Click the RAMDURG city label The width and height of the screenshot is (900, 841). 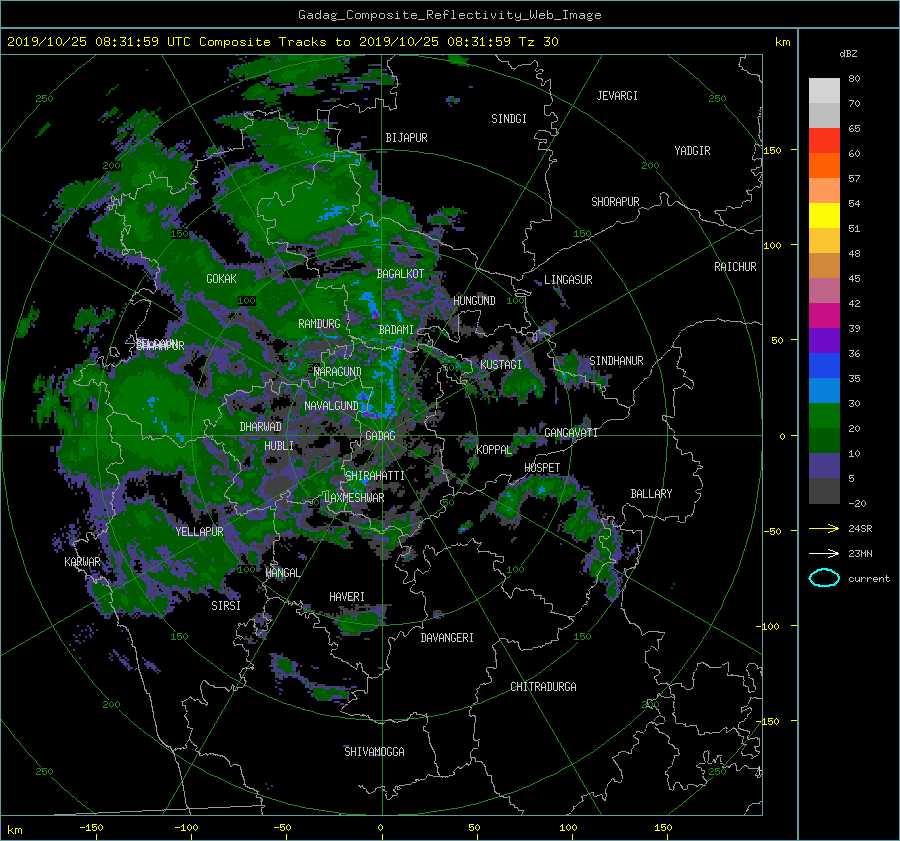point(319,324)
